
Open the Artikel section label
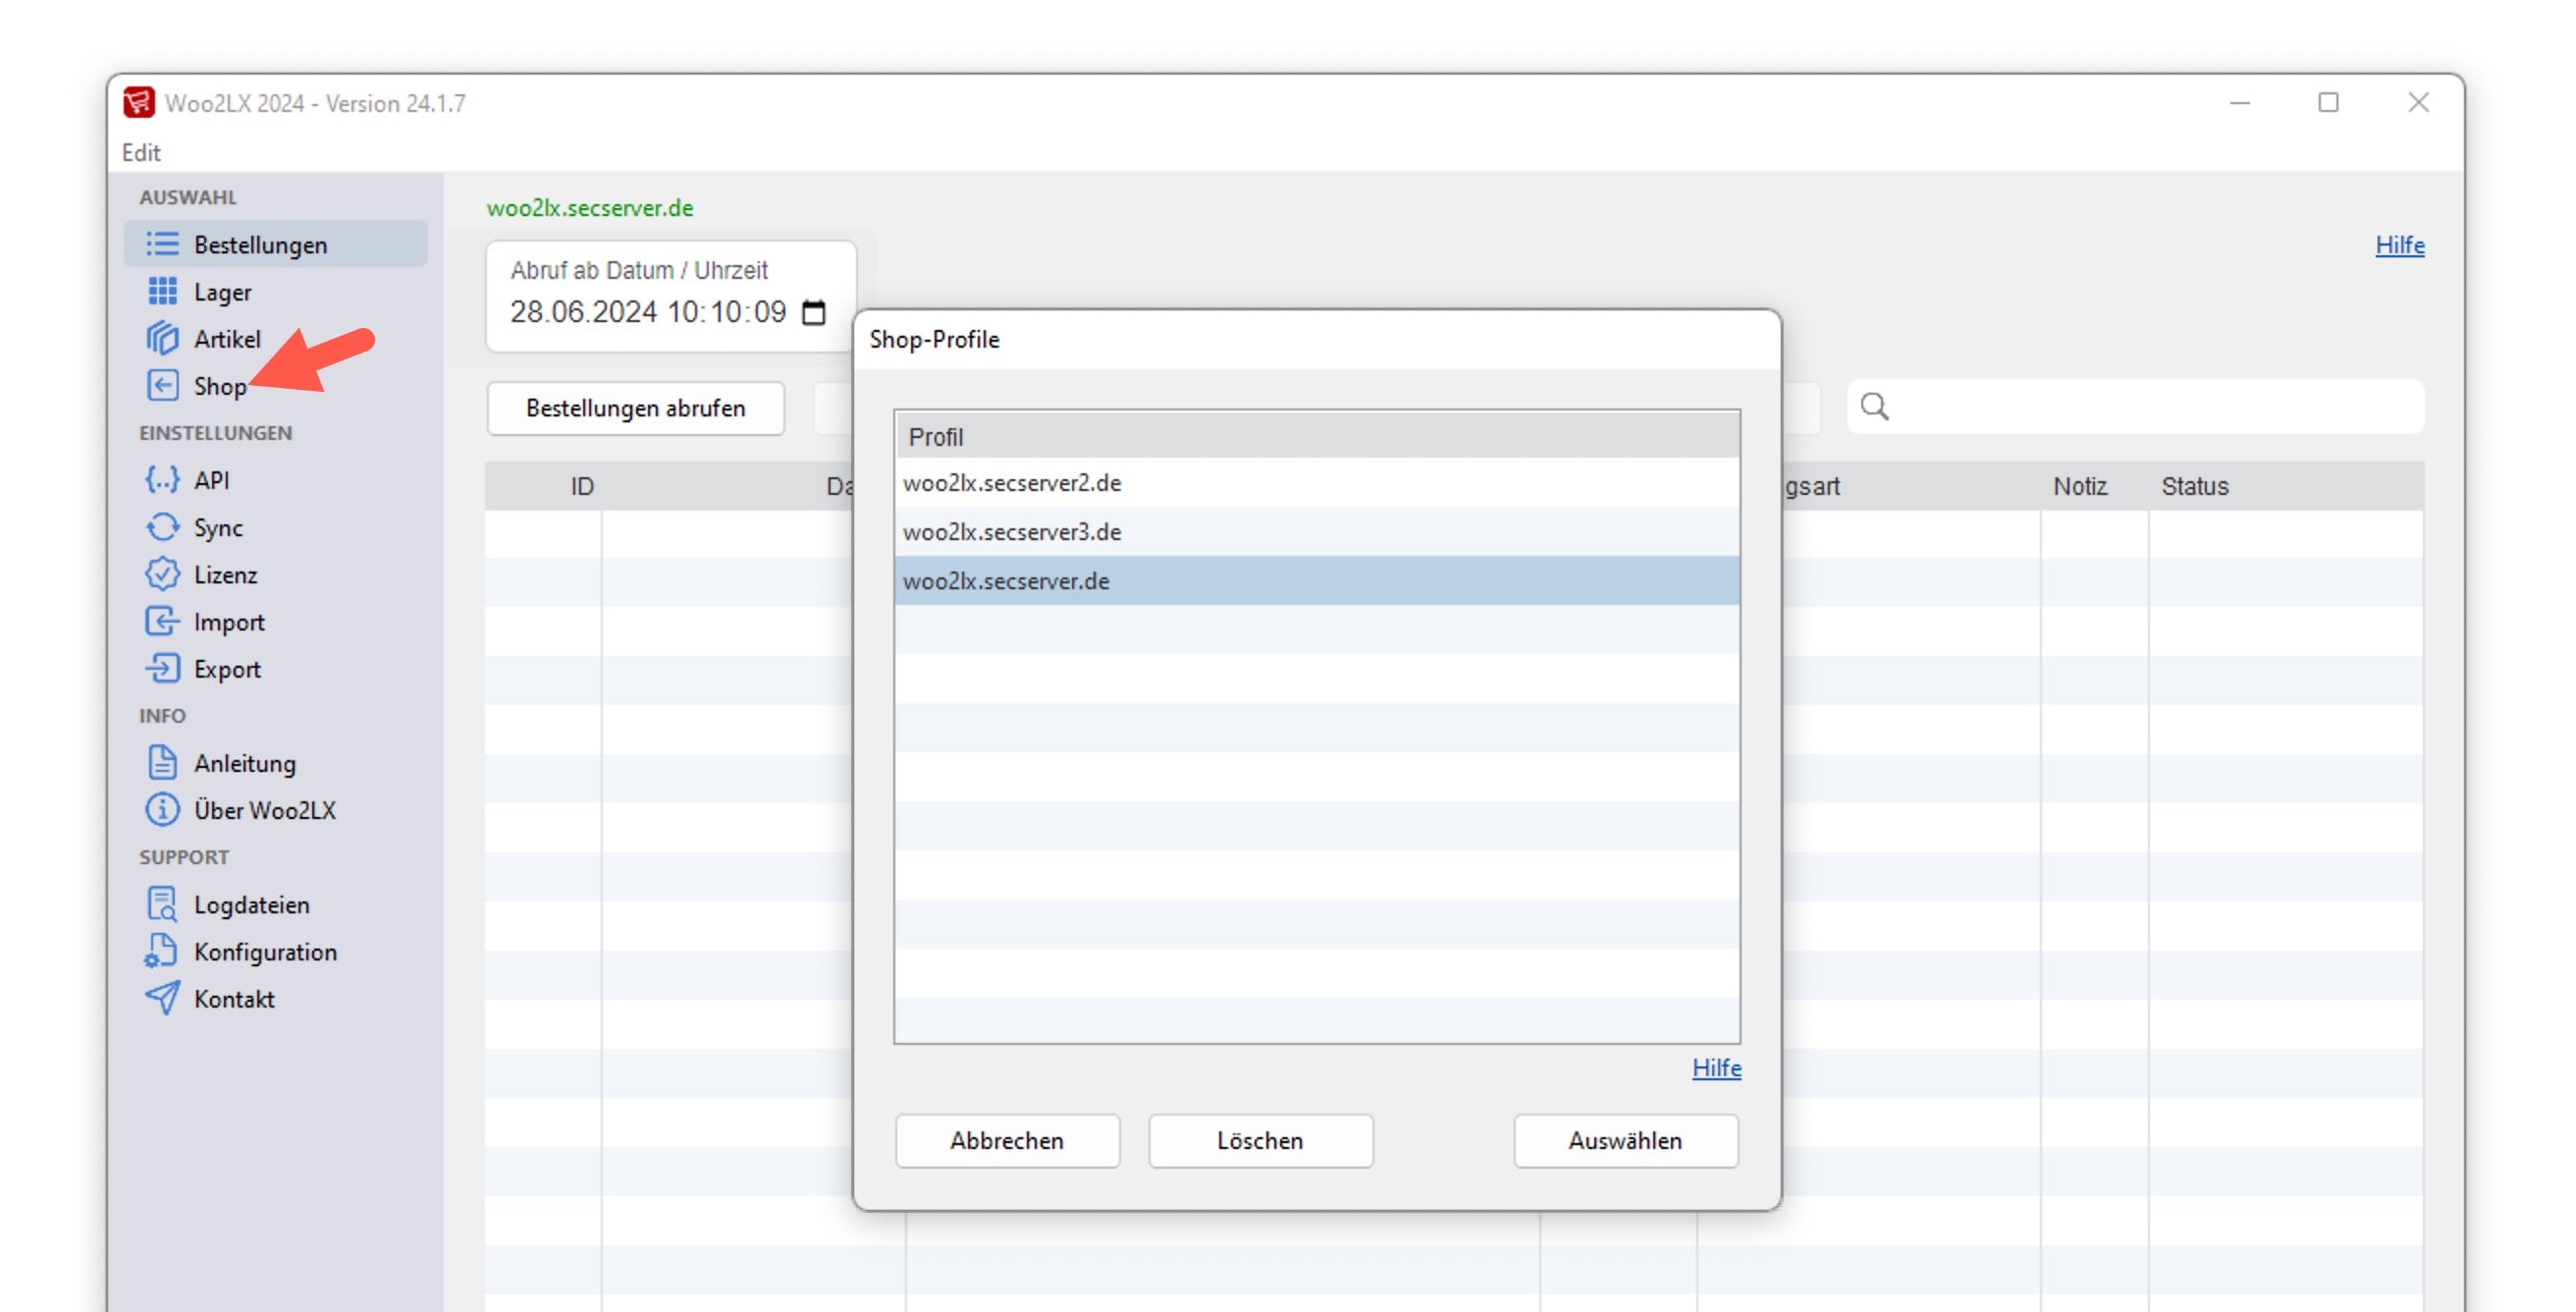227,339
